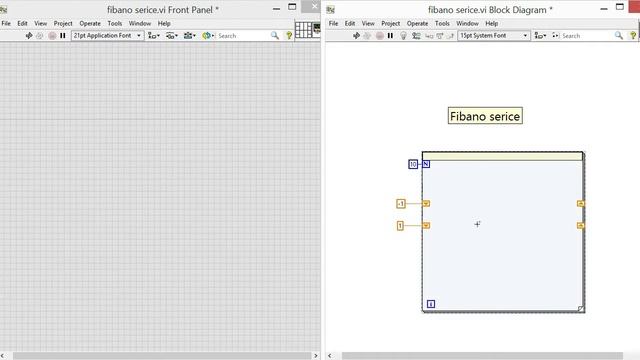
Task: Click the Front Panel horizontal scrollbar
Action: pos(162,356)
